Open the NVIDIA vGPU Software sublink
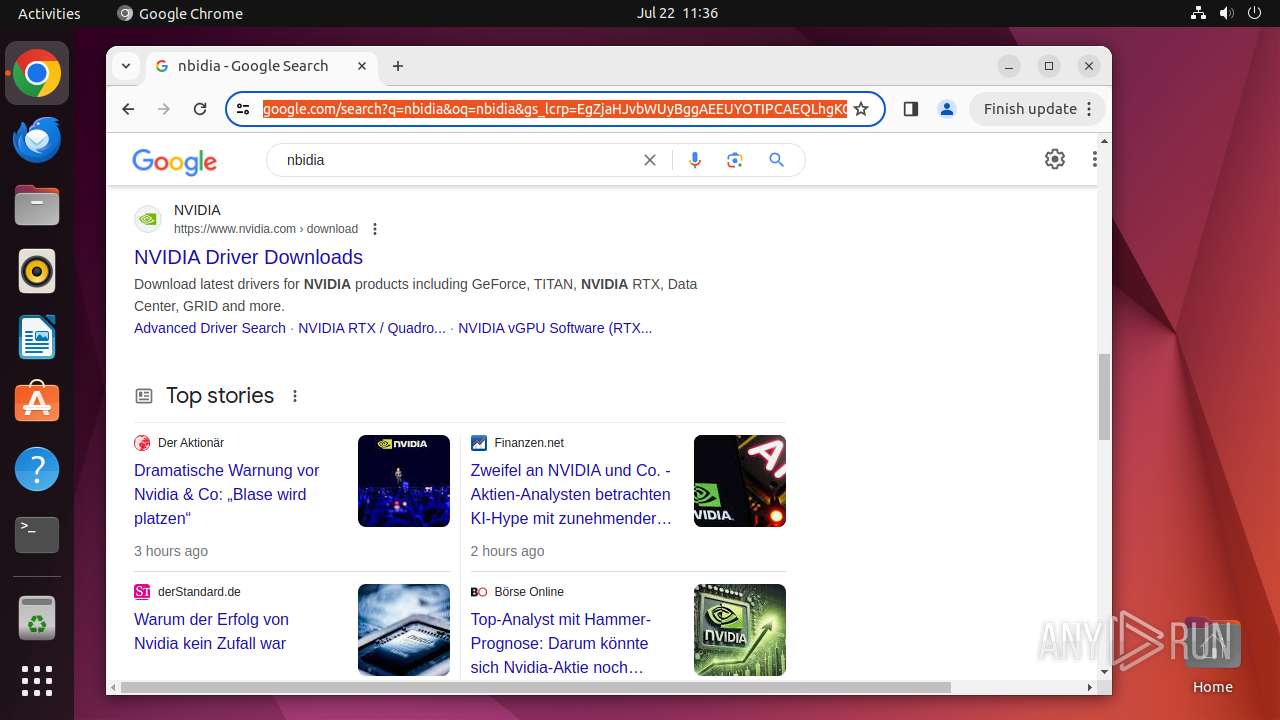Screen dimensions: 1280x720 tap(555, 328)
